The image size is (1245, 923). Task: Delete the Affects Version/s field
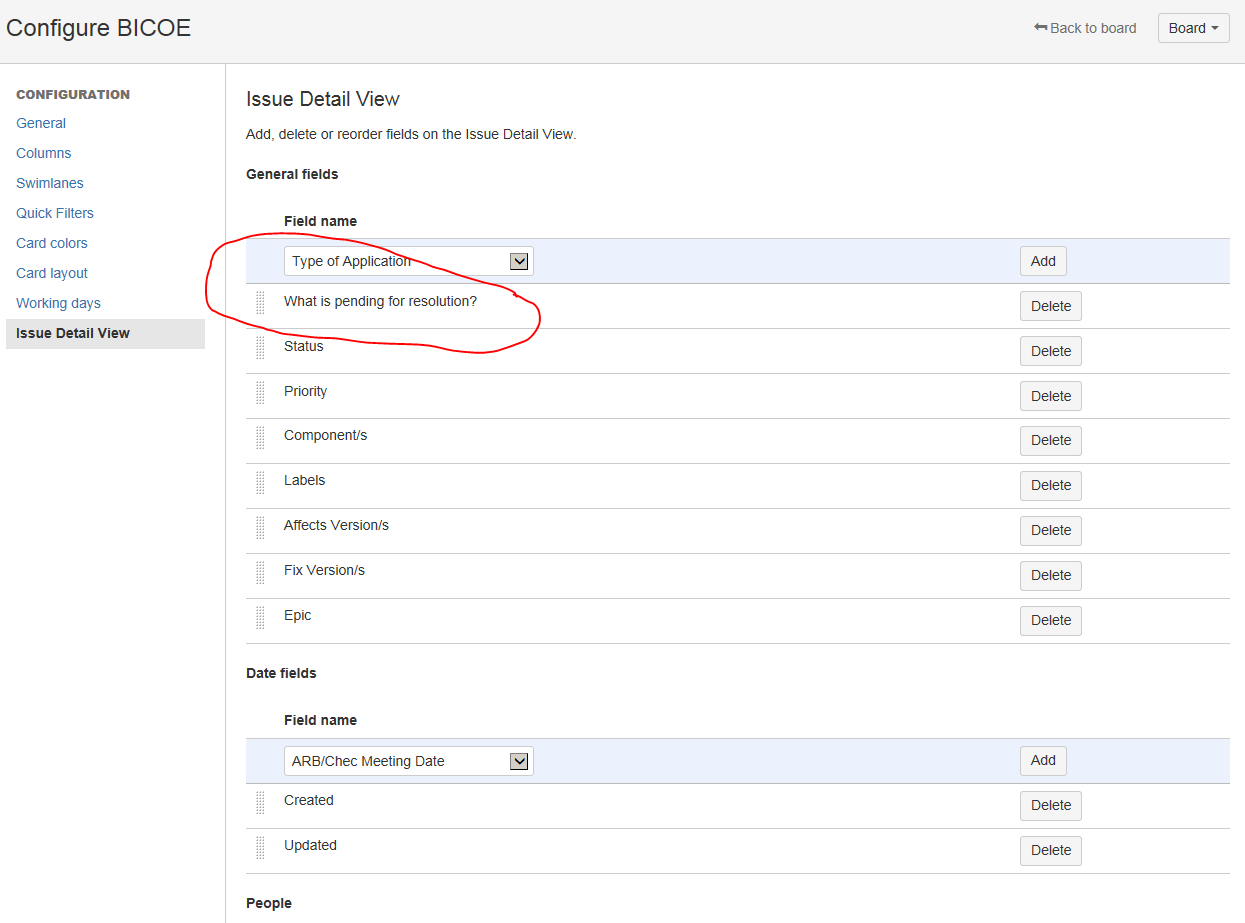[1050, 530]
